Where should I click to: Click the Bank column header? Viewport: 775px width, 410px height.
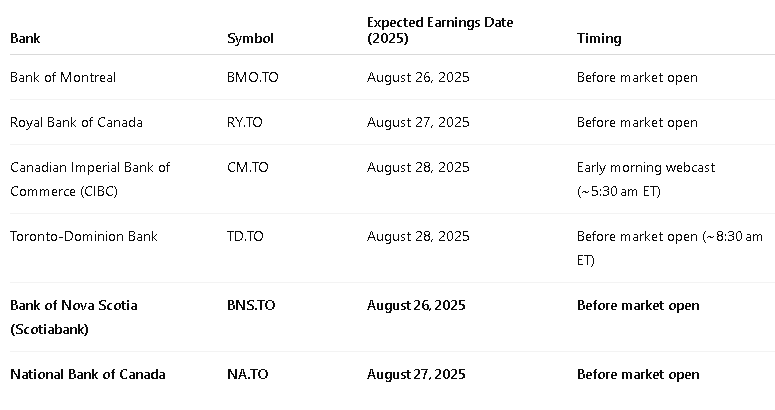[x=25, y=38]
